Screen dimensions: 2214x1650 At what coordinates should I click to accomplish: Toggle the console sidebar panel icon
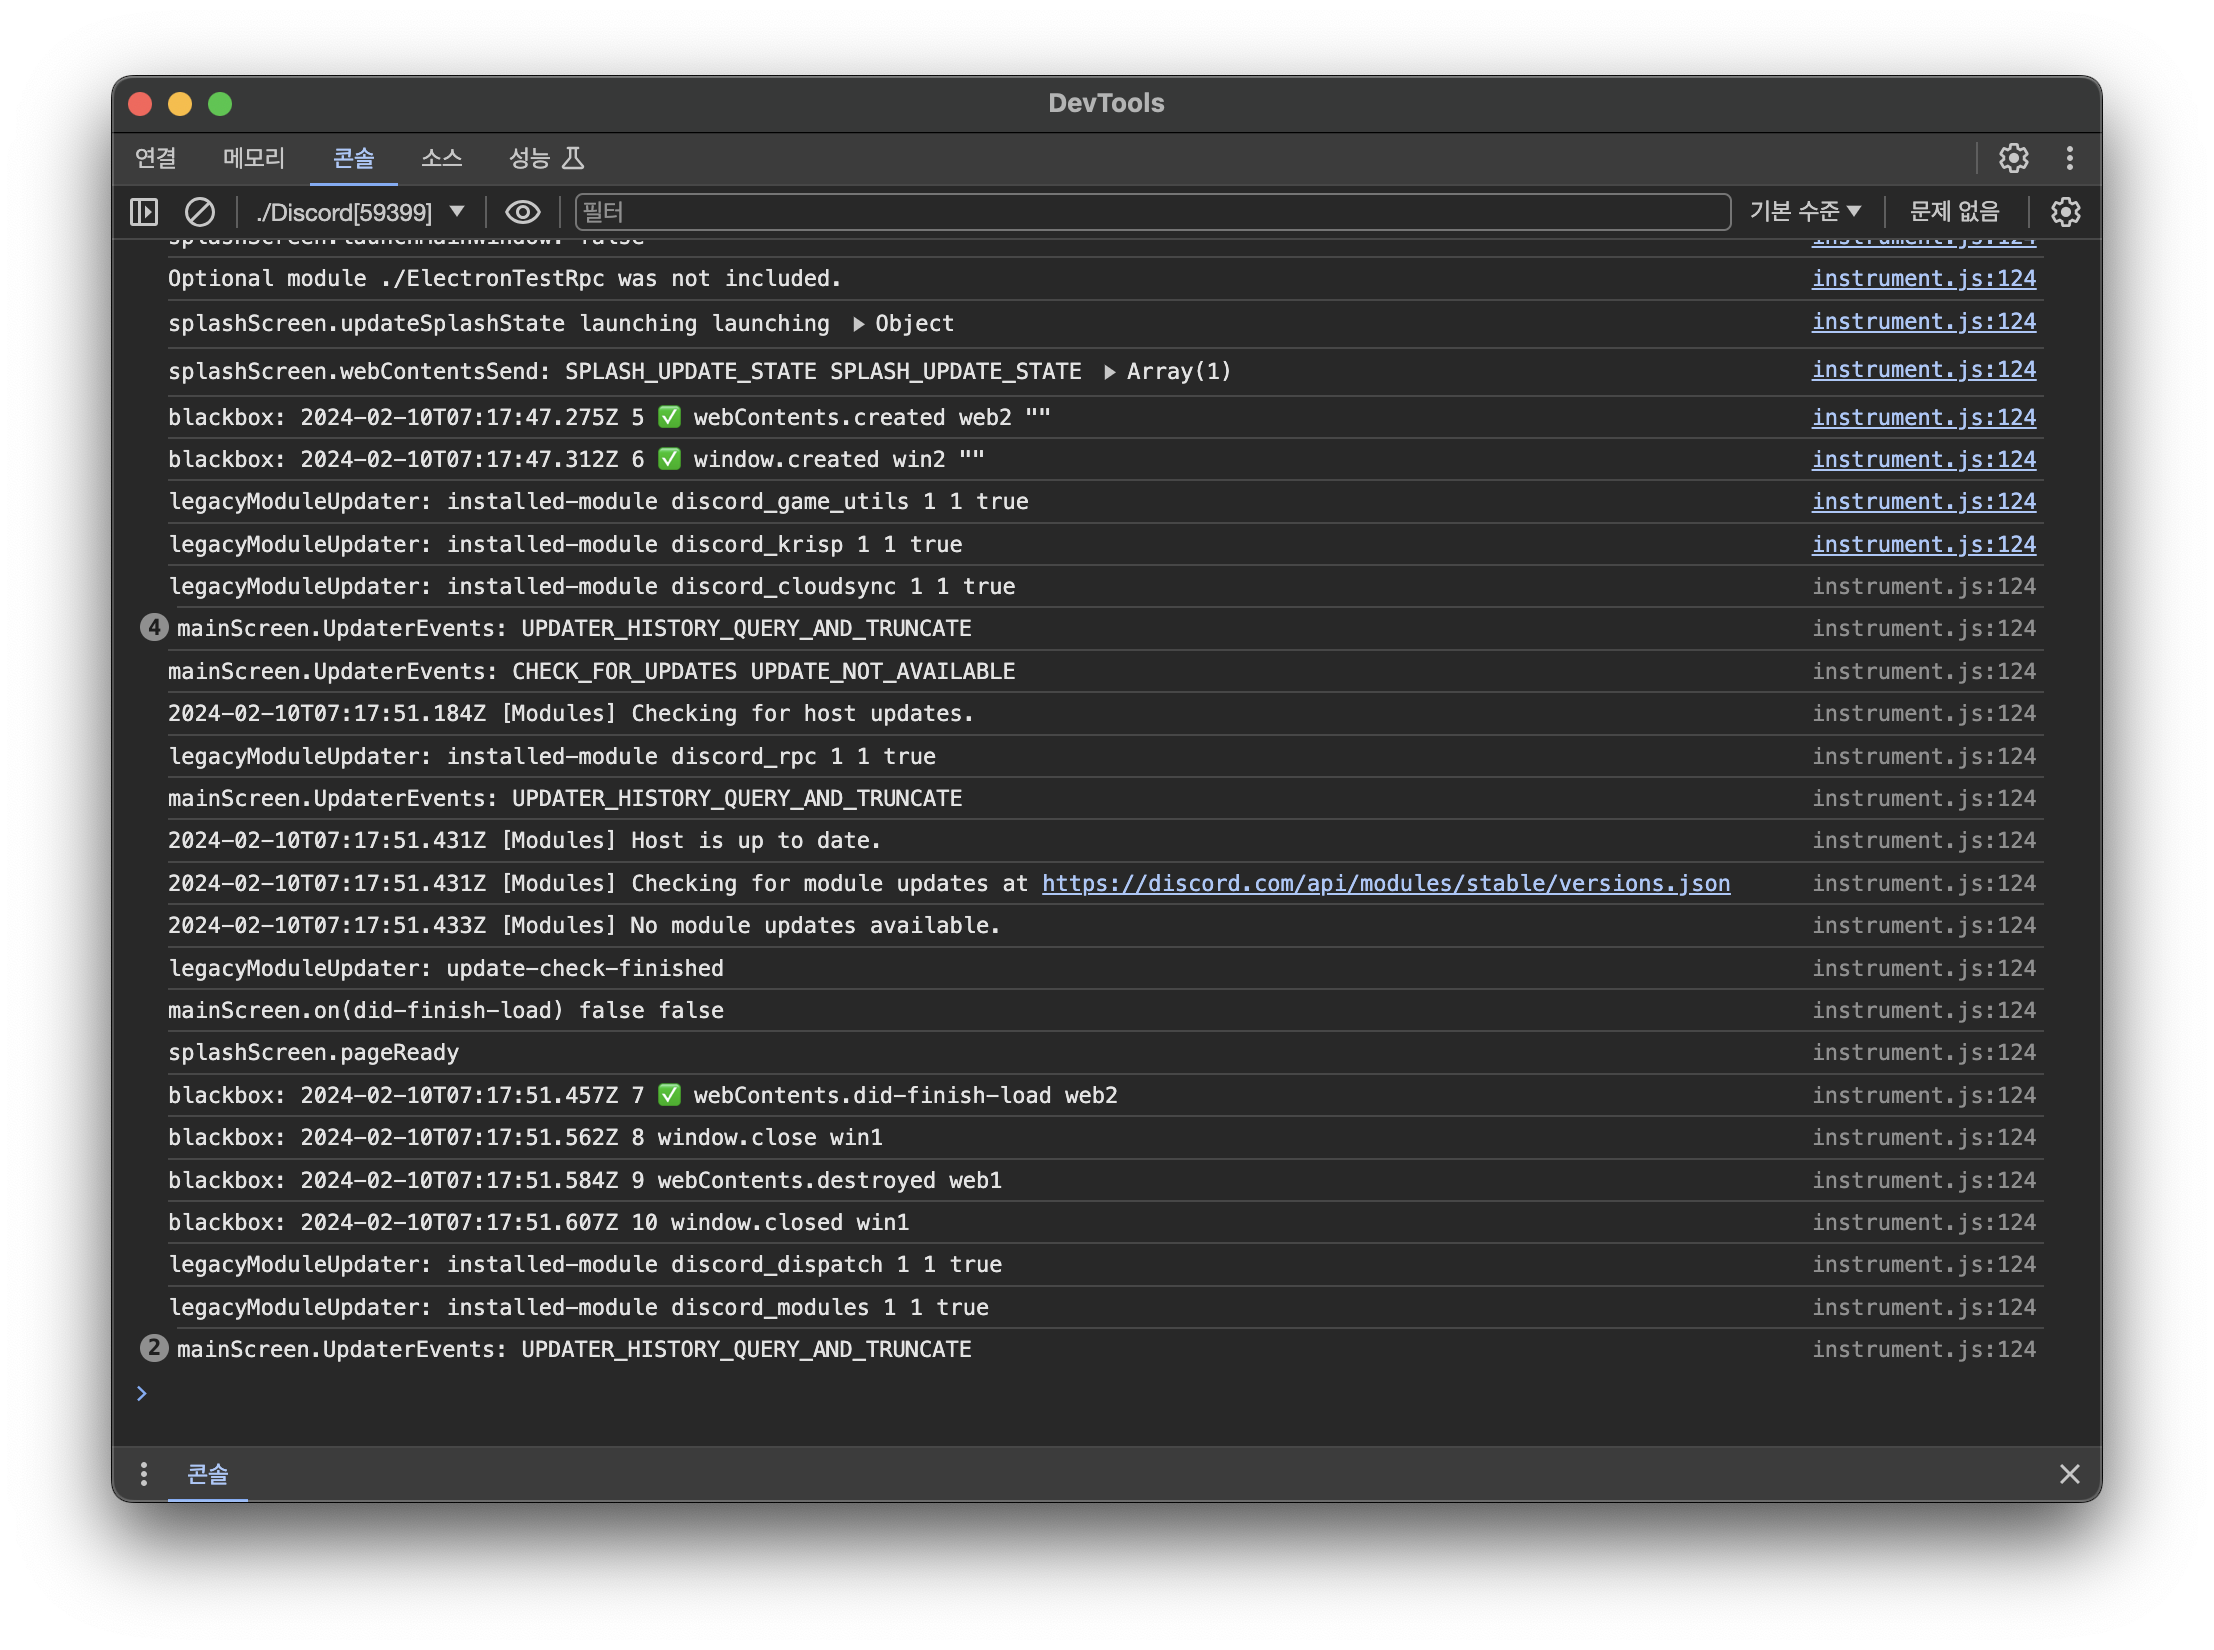pyautogui.click(x=144, y=212)
